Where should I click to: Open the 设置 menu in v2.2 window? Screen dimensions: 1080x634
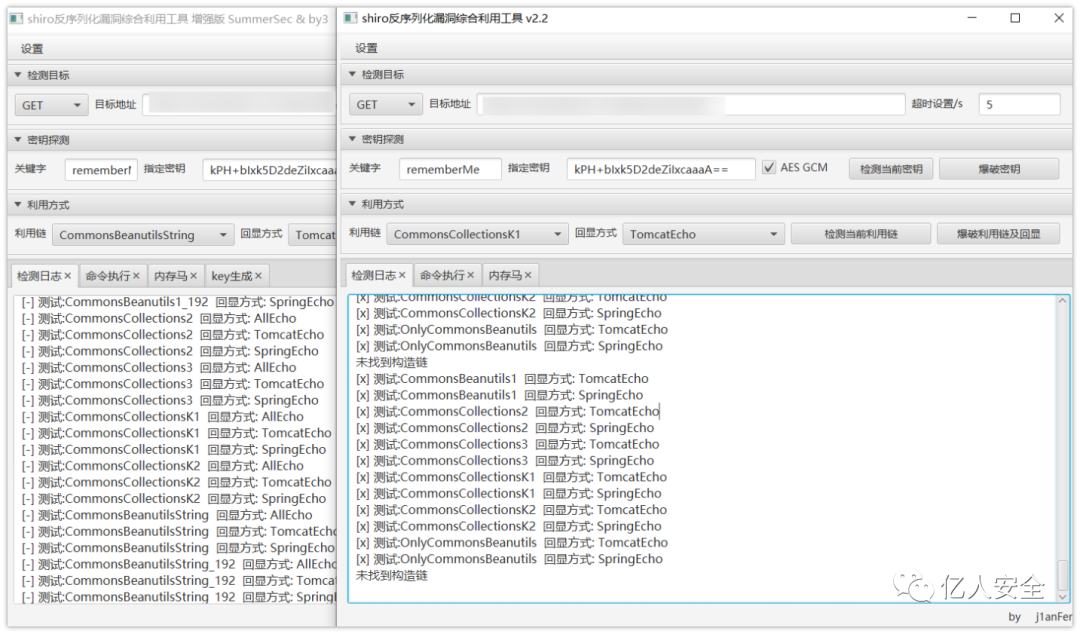(x=367, y=48)
